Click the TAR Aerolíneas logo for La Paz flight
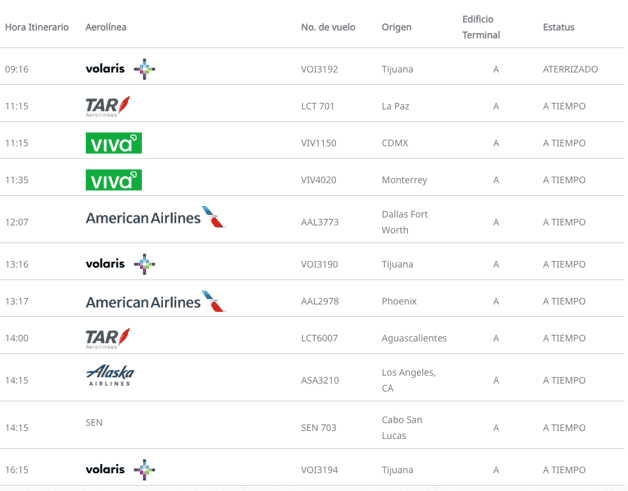Image resolution: width=628 pixels, height=491 pixels. point(108,106)
